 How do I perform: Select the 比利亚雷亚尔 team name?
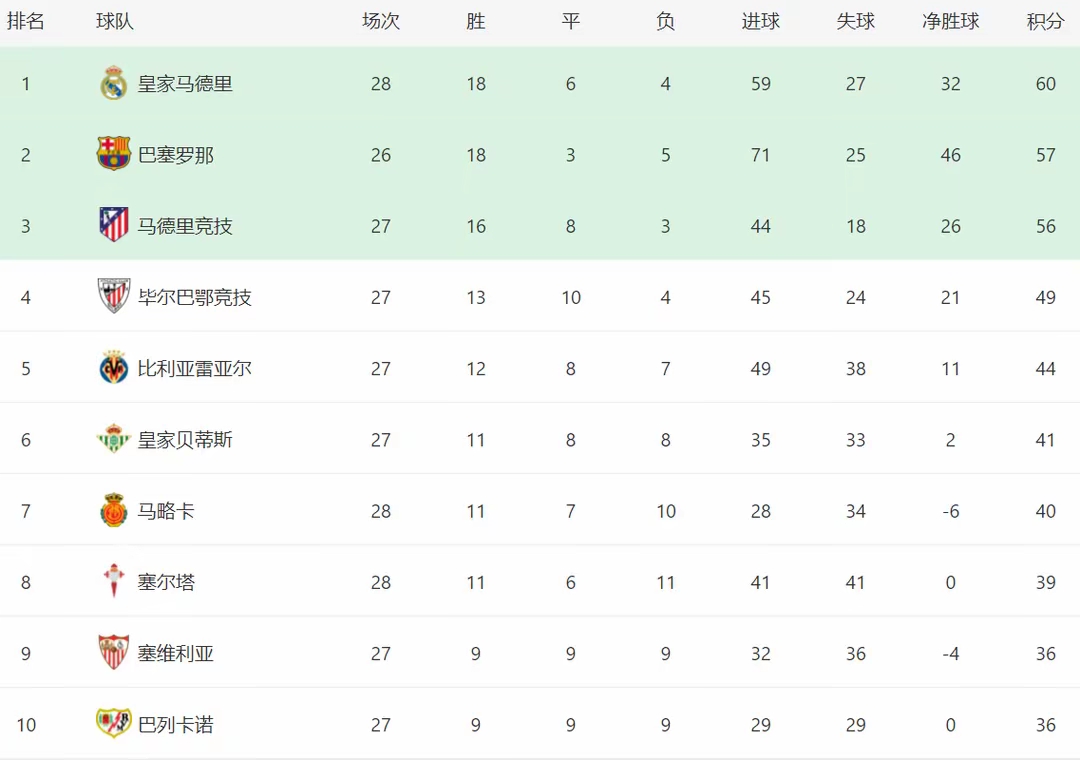tap(195, 368)
